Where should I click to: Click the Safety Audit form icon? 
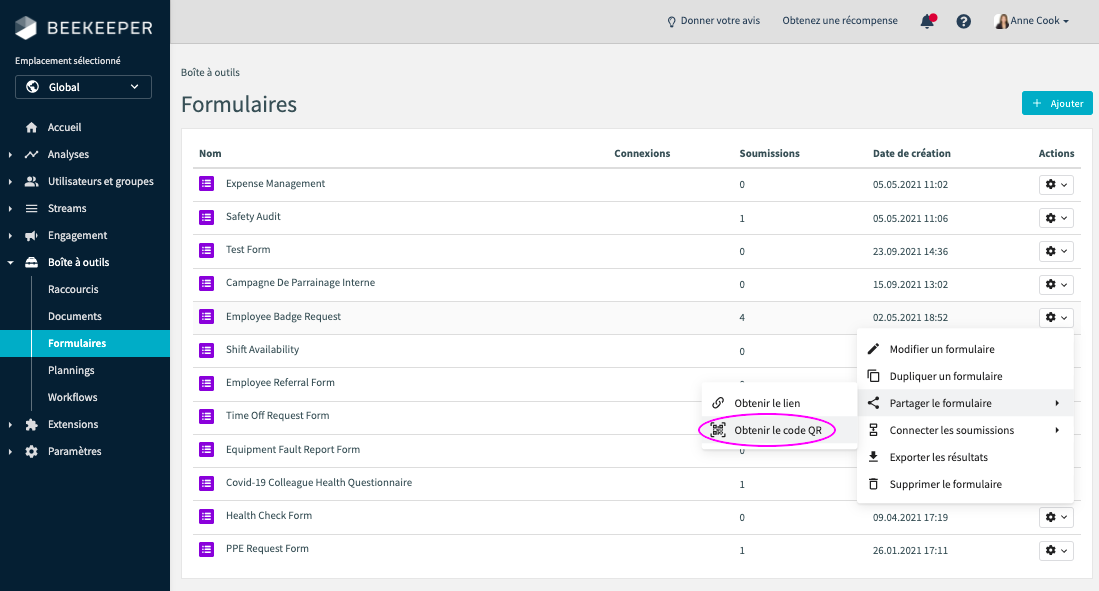point(207,217)
